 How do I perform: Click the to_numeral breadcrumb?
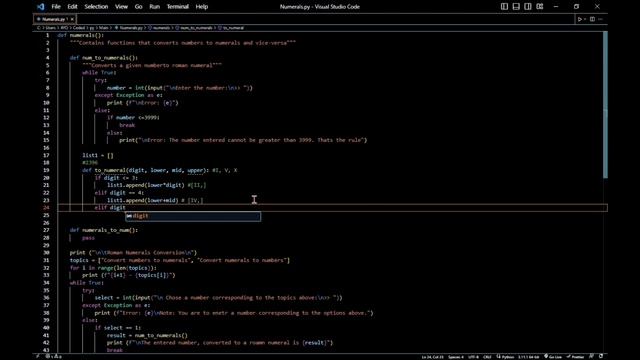click(x=231, y=28)
